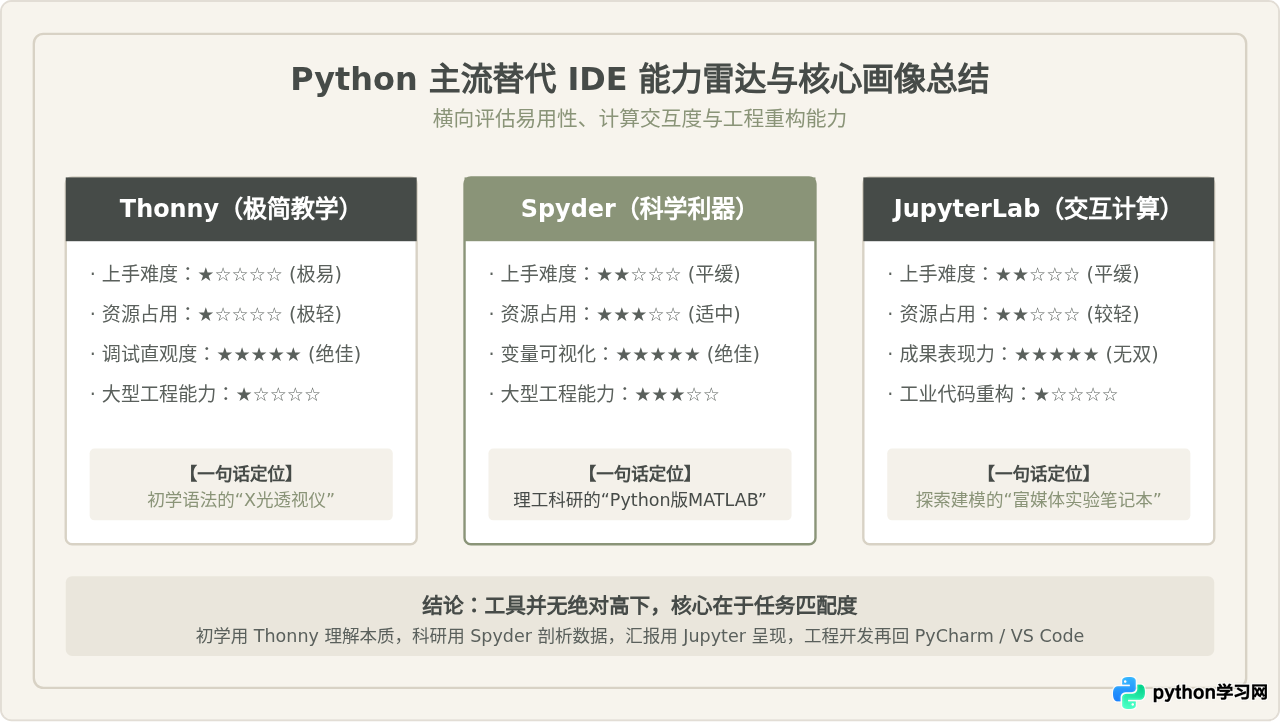This screenshot has height=722, width=1280.
Task: Click the "Spyder（科学利器）" card header
Action: pyautogui.click(x=640, y=209)
